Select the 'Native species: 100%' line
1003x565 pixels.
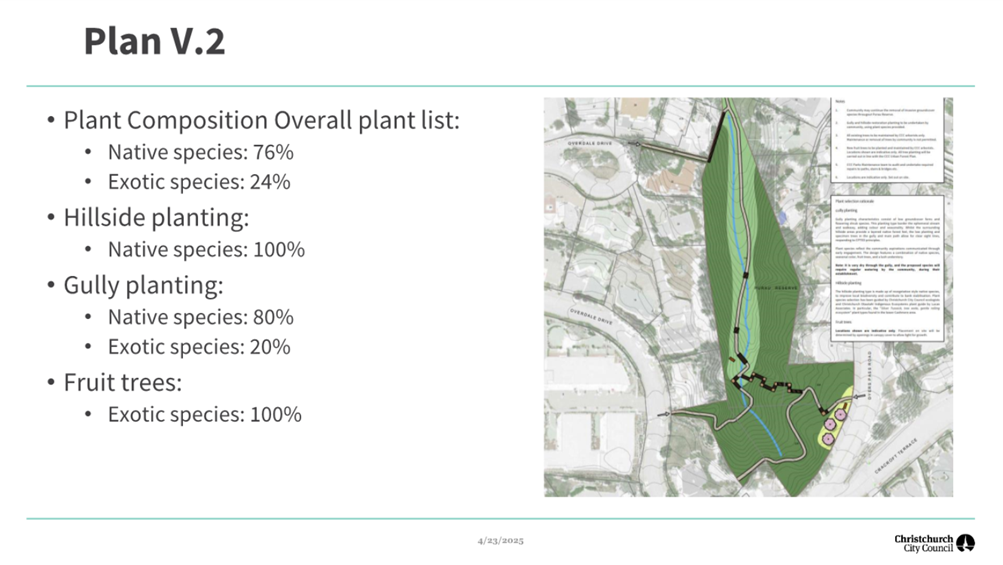pos(206,249)
